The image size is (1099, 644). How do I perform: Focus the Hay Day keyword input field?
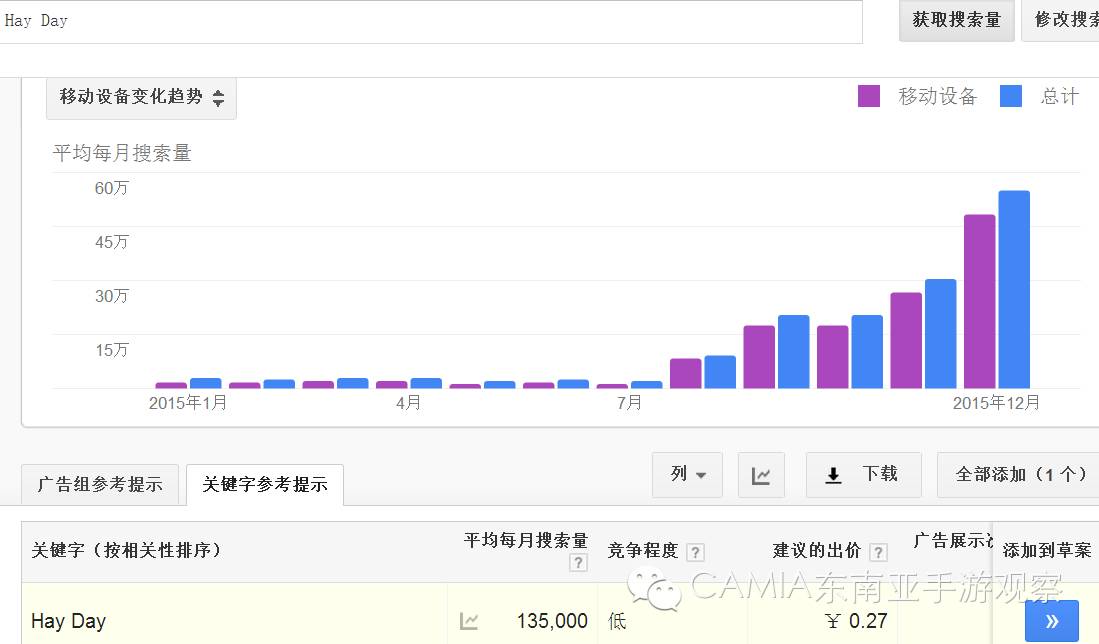(x=429, y=22)
